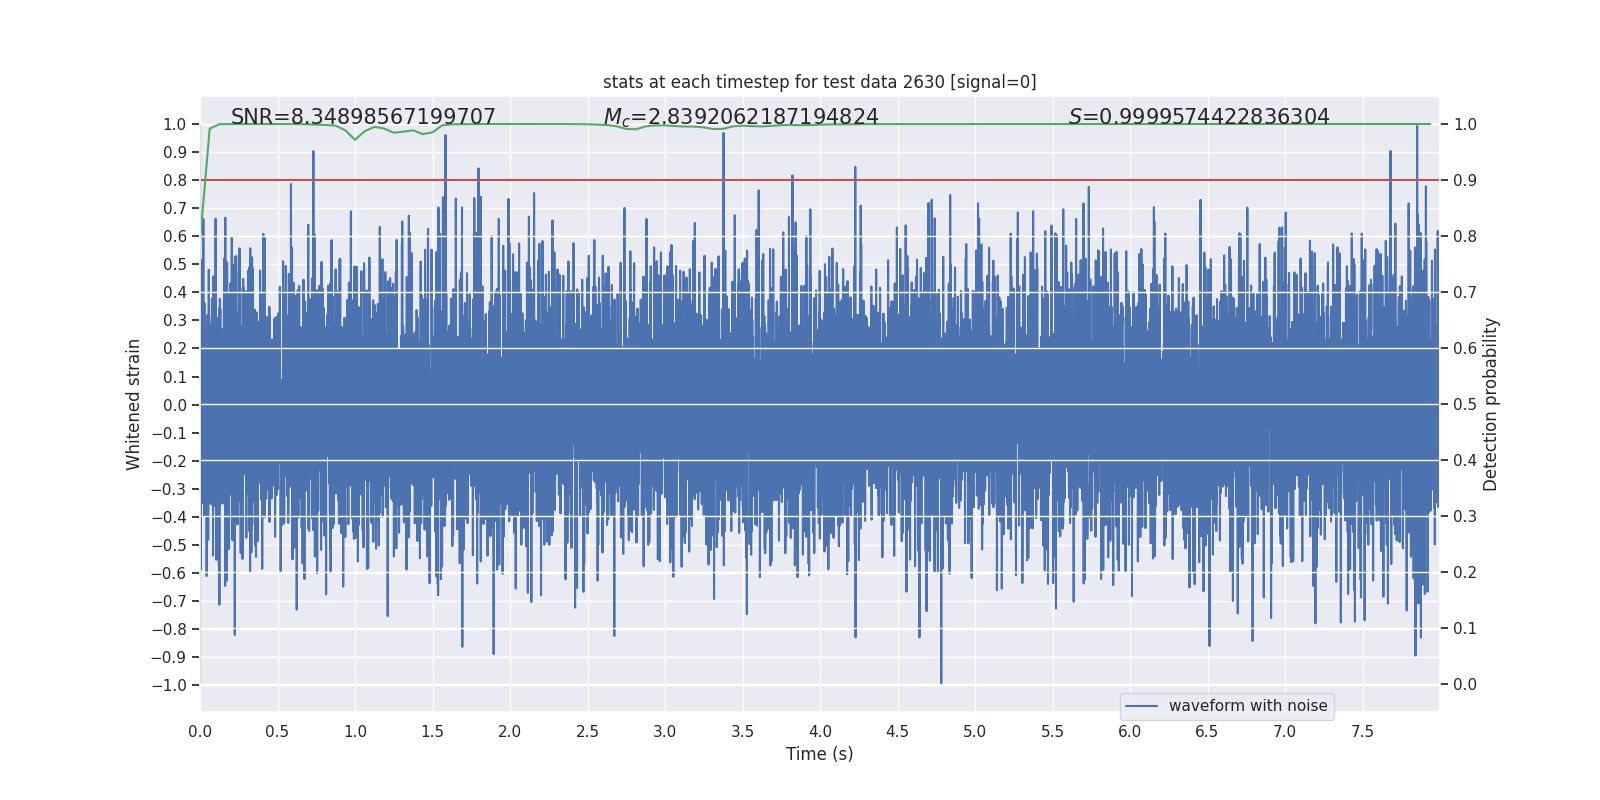Click the 7.5 tick on time axis
The image size is (1600, 800).
pos(1362,731)
